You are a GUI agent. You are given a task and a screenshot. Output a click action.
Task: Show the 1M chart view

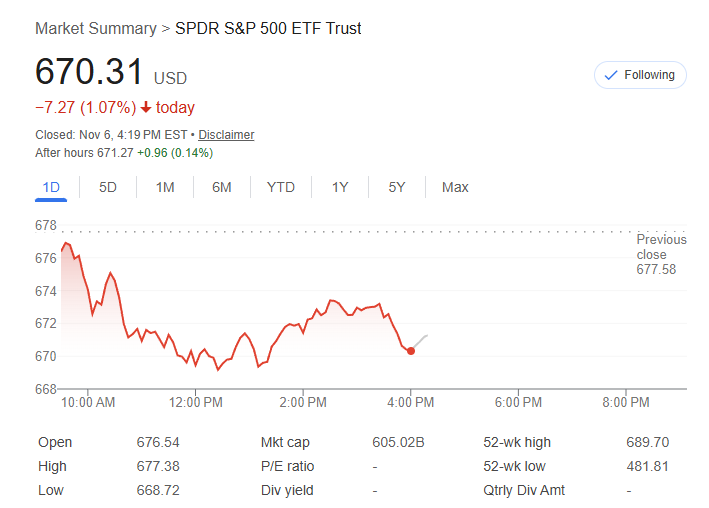click(165, 187)
